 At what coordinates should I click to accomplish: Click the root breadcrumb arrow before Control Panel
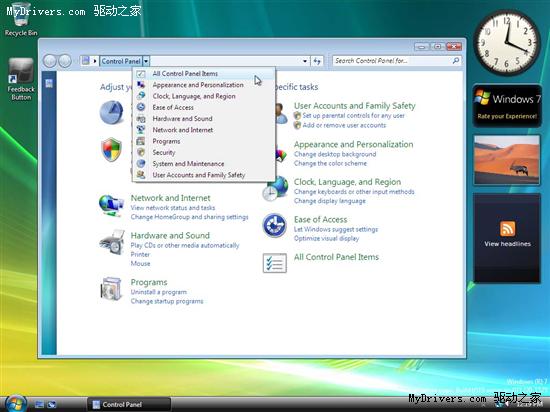95,61
